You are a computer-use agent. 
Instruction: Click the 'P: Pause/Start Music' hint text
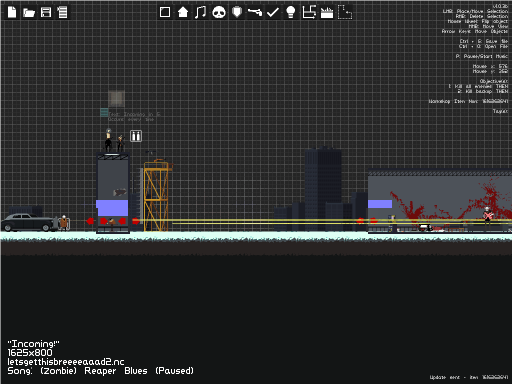[x=482, y=56]
